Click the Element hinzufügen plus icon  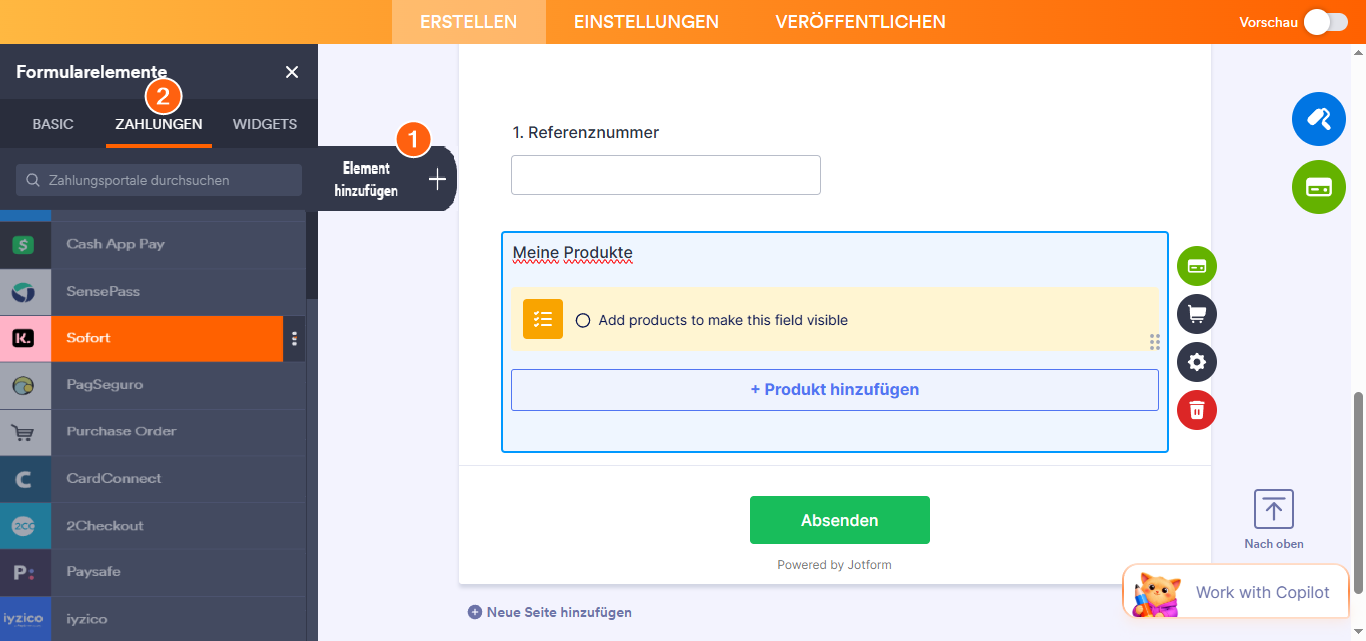437,178
